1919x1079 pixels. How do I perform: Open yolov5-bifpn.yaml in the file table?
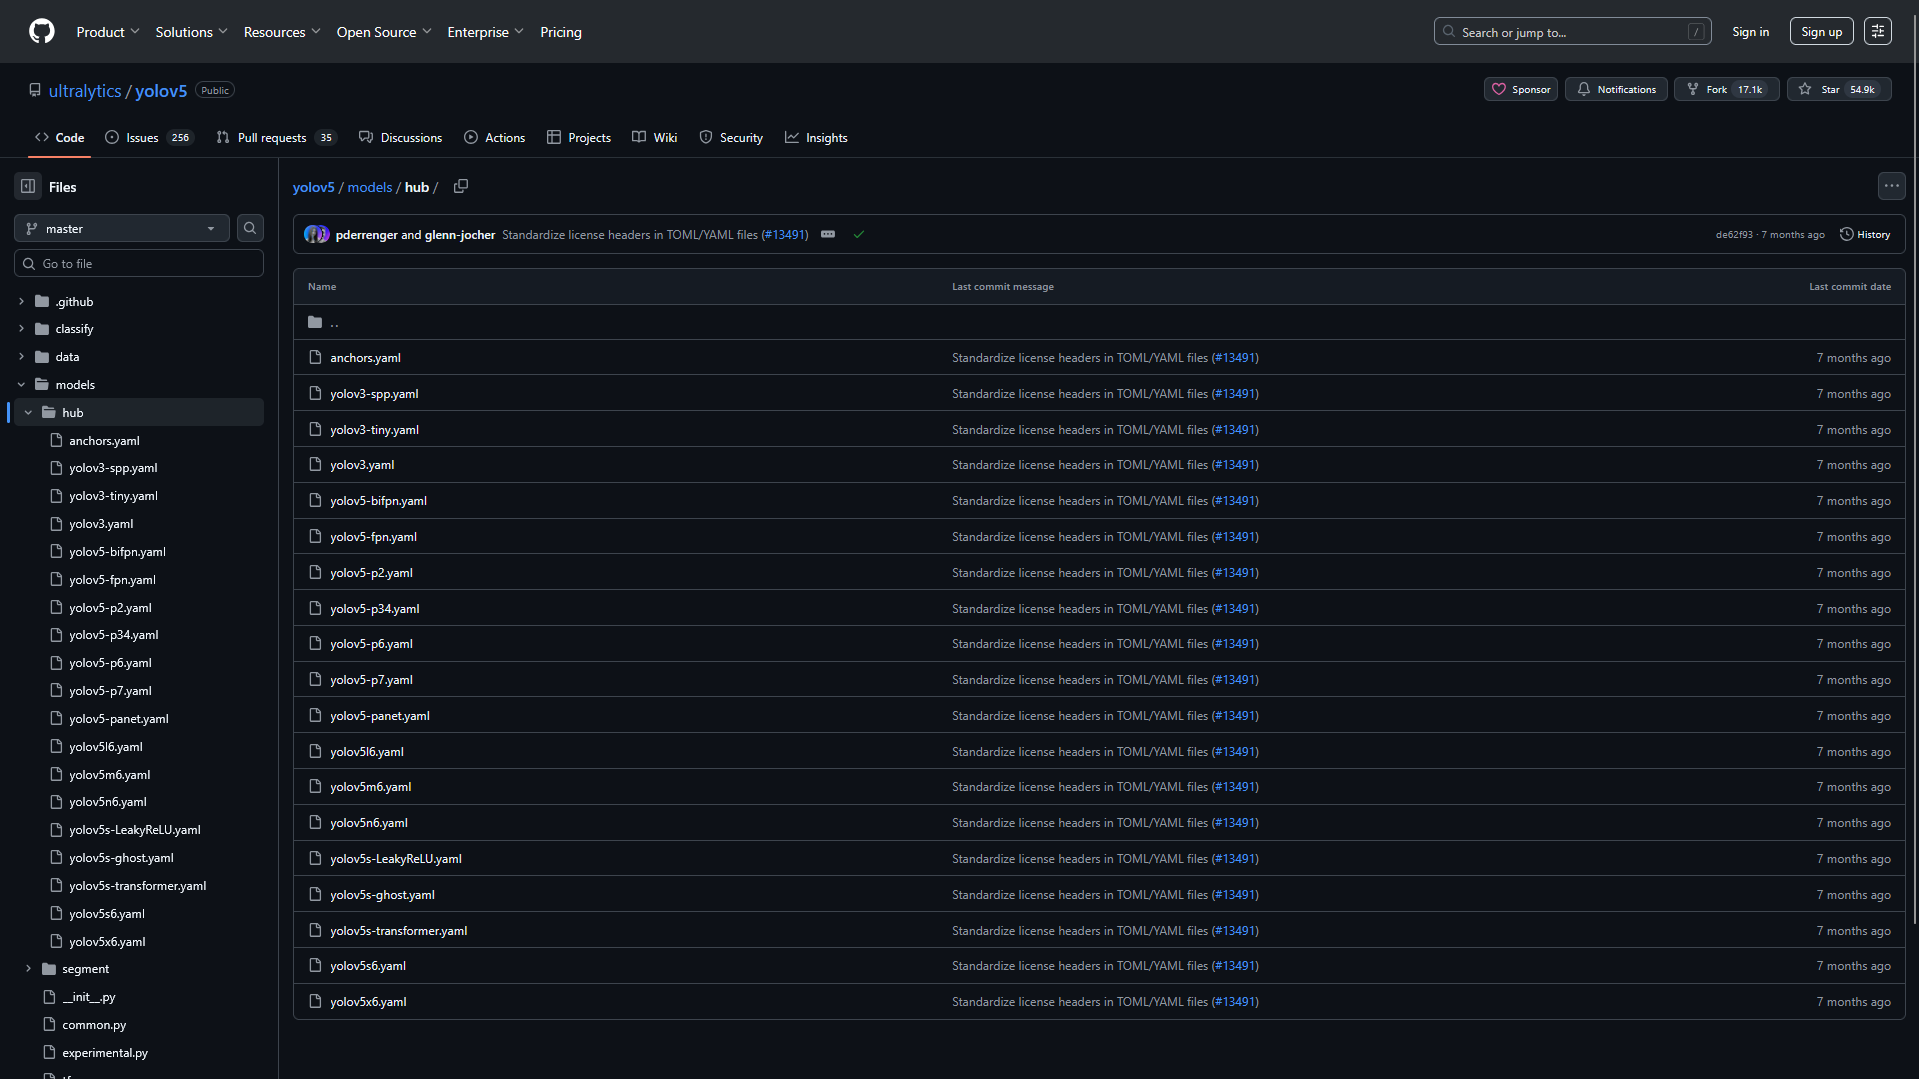pos(378,501)
